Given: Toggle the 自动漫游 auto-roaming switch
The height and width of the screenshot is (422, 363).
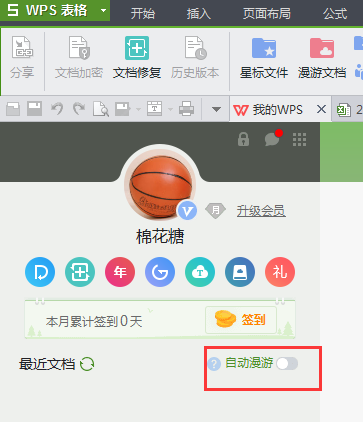Looking at the screenshot, I should (x=287, y=363).
